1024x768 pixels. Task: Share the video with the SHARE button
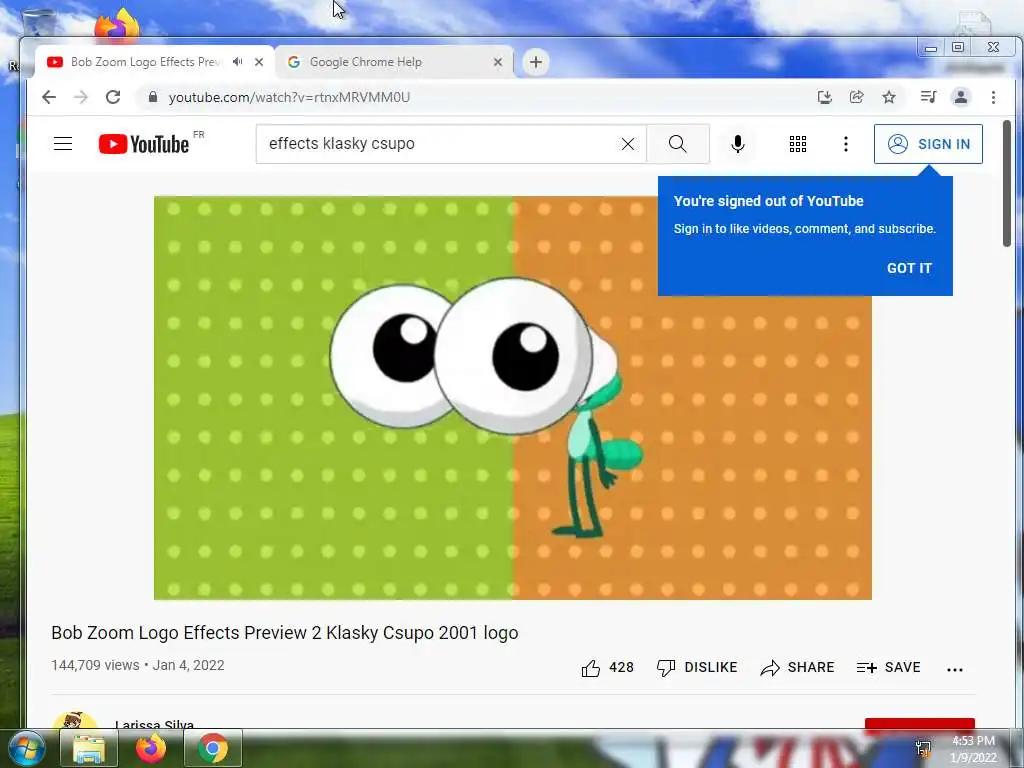coord(797,668)
